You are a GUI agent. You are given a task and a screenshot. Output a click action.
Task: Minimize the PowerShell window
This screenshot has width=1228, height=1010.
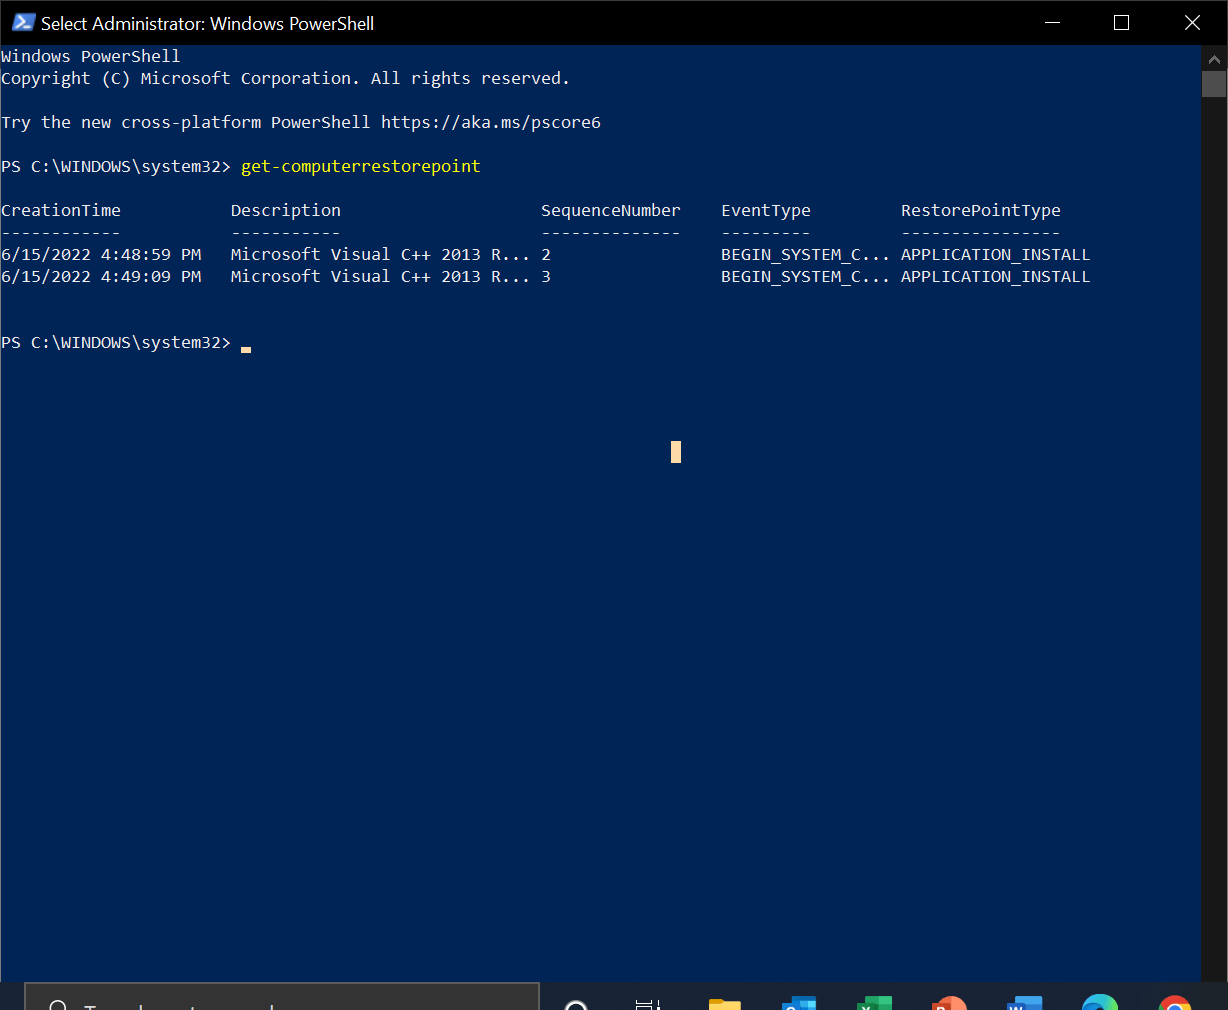(x=1052, y=22)
